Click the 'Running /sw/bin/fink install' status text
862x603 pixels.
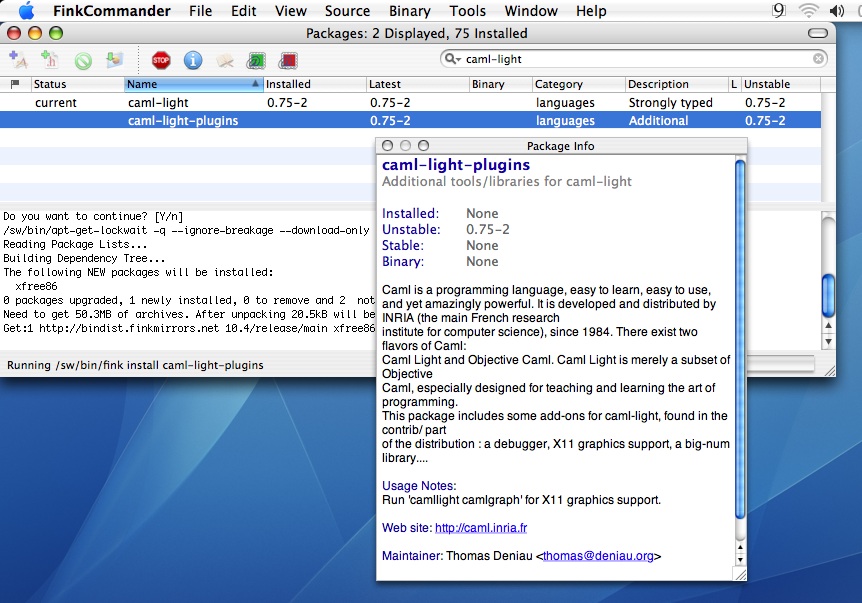[x=135, y=365]
